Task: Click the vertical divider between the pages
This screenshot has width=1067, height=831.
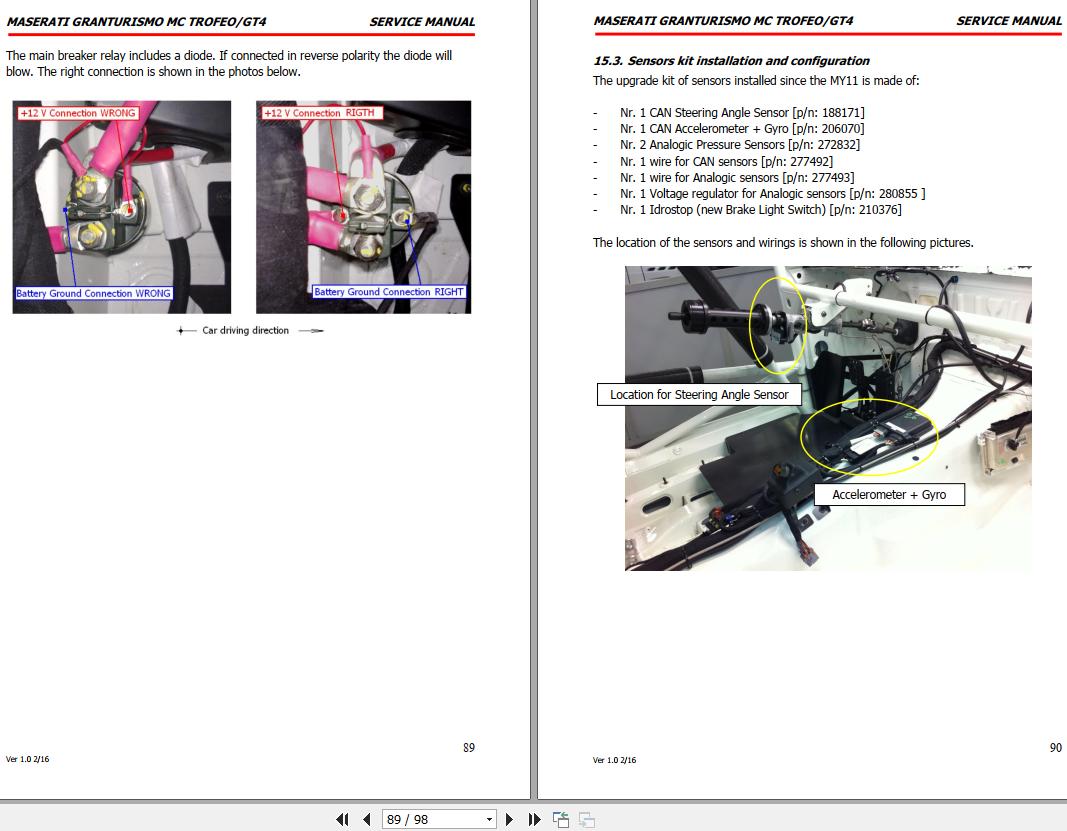Action: coord(534,400)
